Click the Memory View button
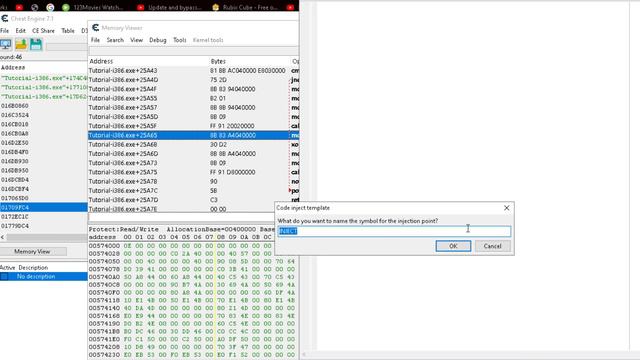640x360 pixels. (32, 251)
